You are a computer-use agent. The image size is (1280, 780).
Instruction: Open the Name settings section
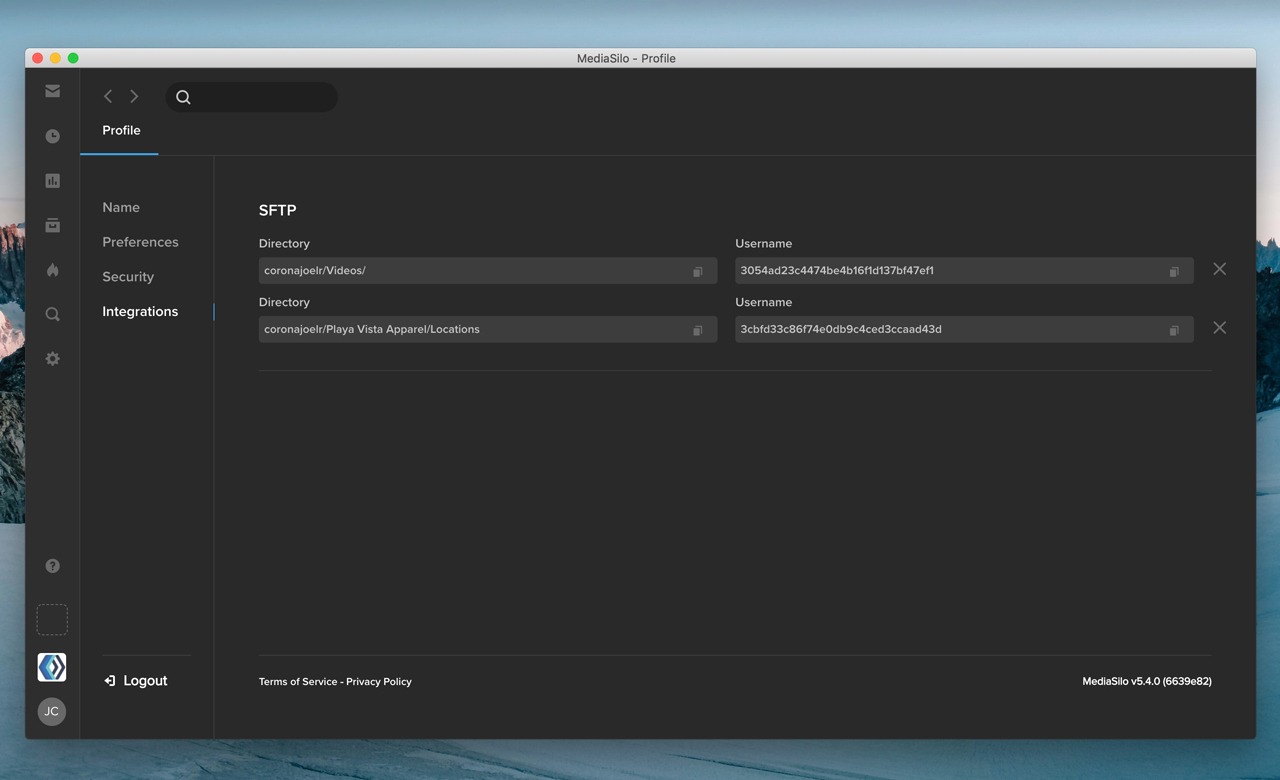click(x=121, y=207)
